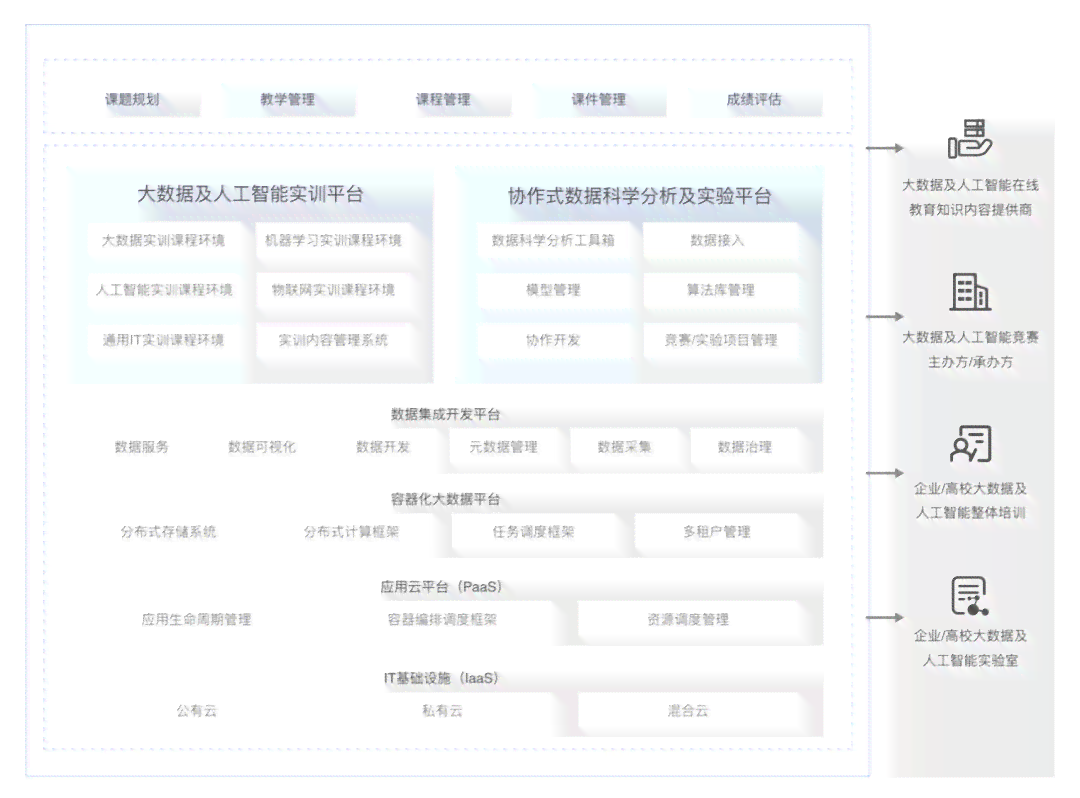The width and height of the screenshot is (1080, 798).
Task: Open 机器学习实训课程环境 box
Action: tap(333, 240)
